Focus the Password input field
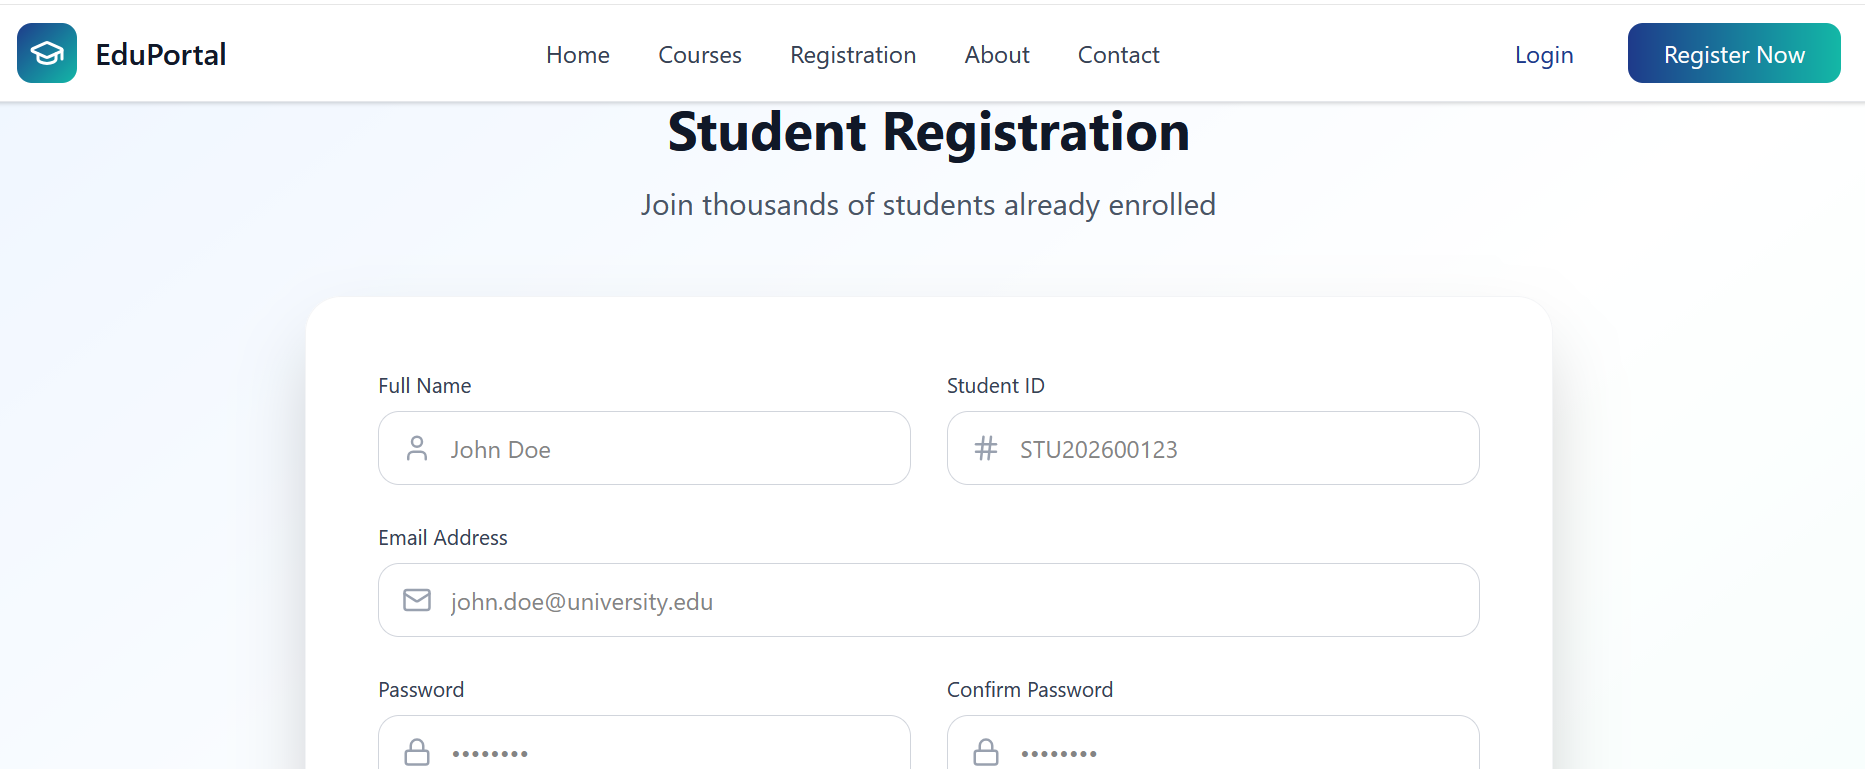Image resolution: width=1865 pixels, height=769 pixels. (x=644, y=742)
